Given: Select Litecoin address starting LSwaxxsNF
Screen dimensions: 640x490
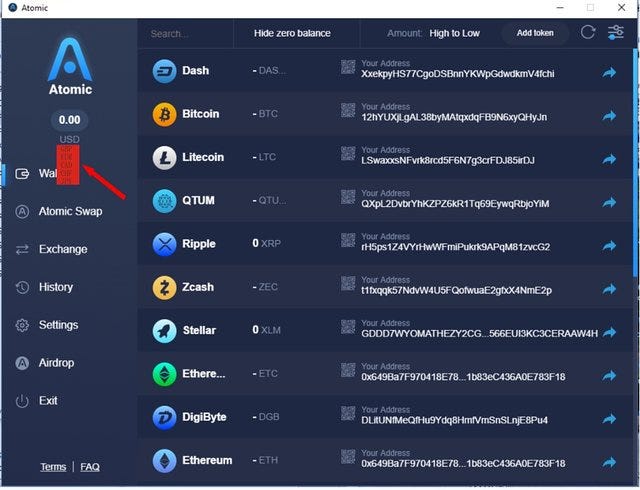Looking at the screenshot, I should click(448, 160).
